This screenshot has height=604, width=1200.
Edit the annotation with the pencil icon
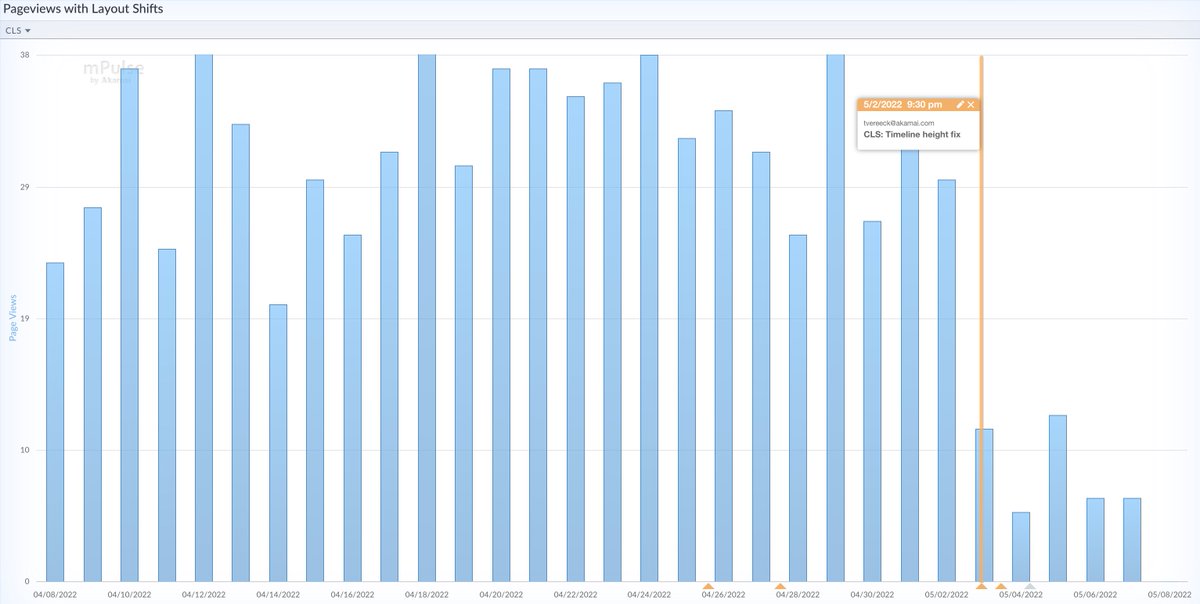point(960,104)
